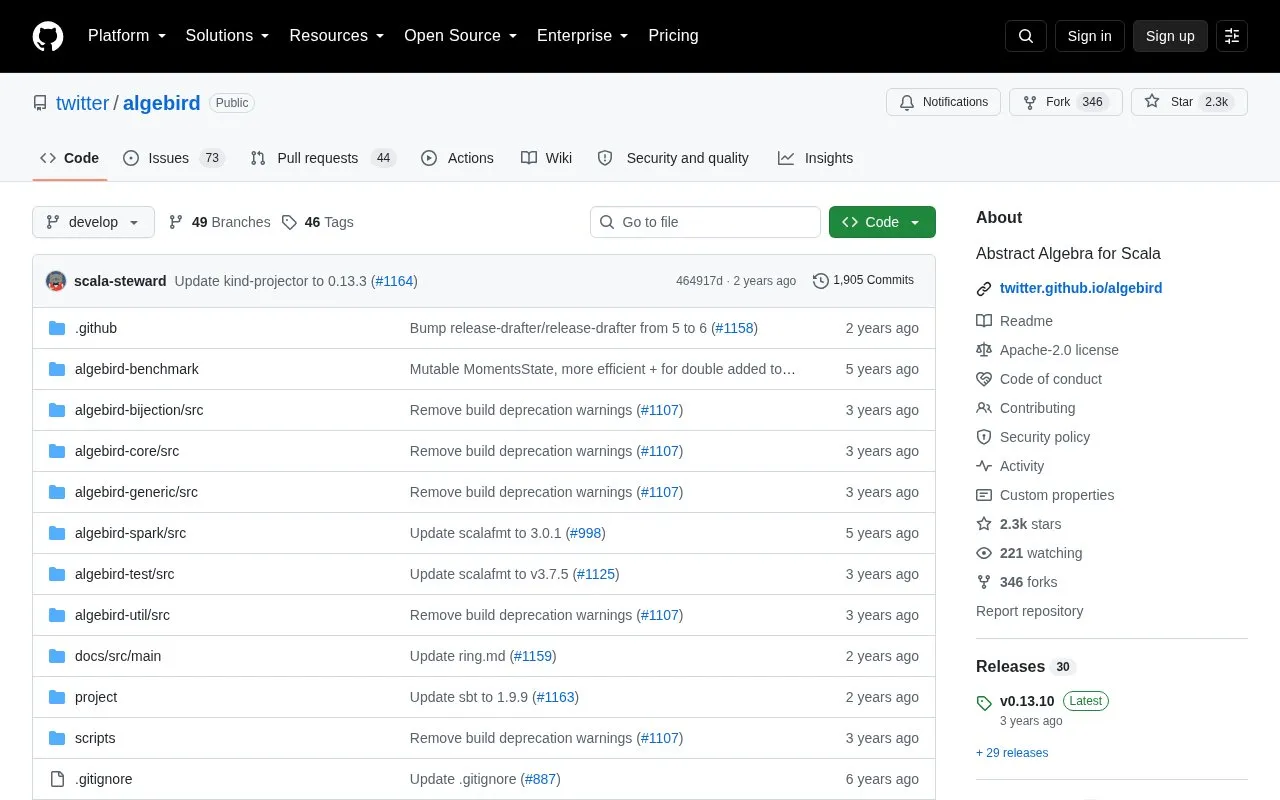The image size is (1280, 800).
Task: Open the develop branch dropdown
Action: (x=93, y=222)
